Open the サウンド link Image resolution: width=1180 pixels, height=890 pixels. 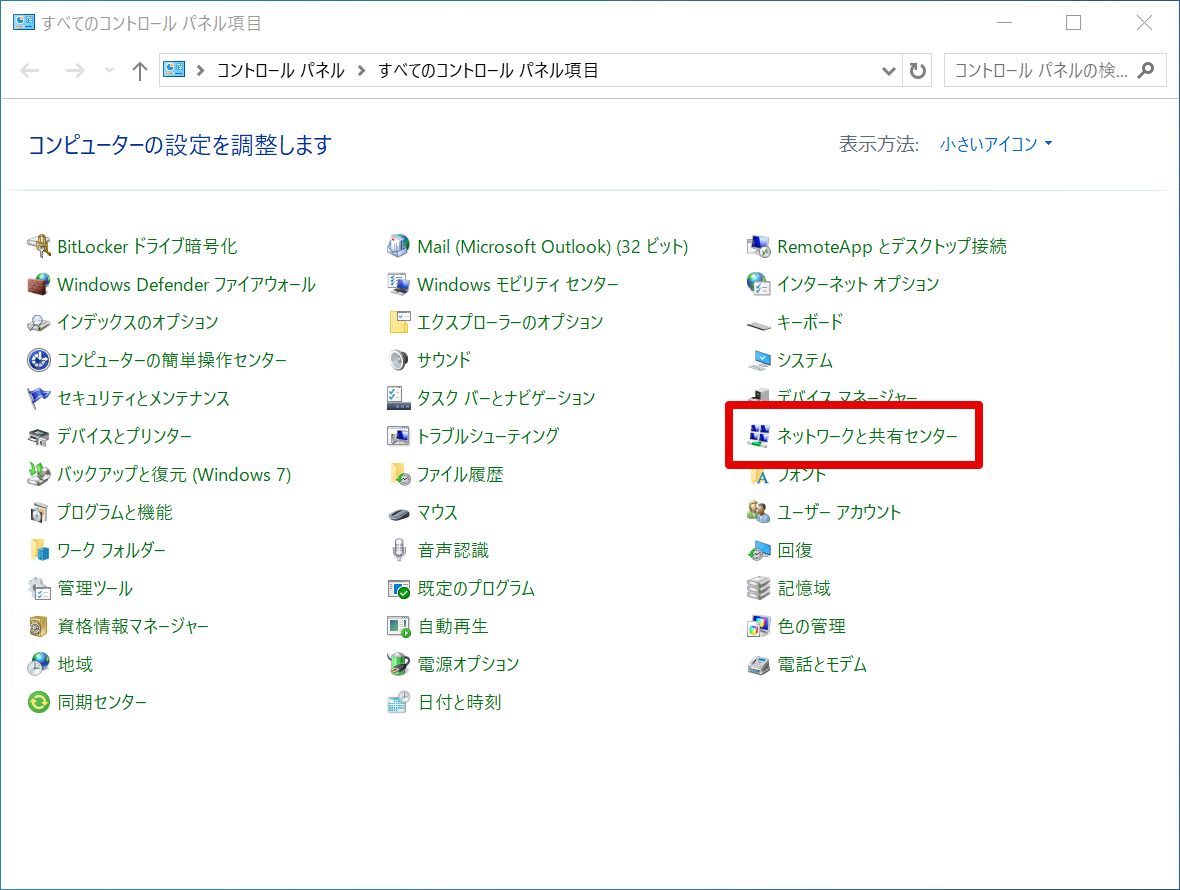[444, 360]
